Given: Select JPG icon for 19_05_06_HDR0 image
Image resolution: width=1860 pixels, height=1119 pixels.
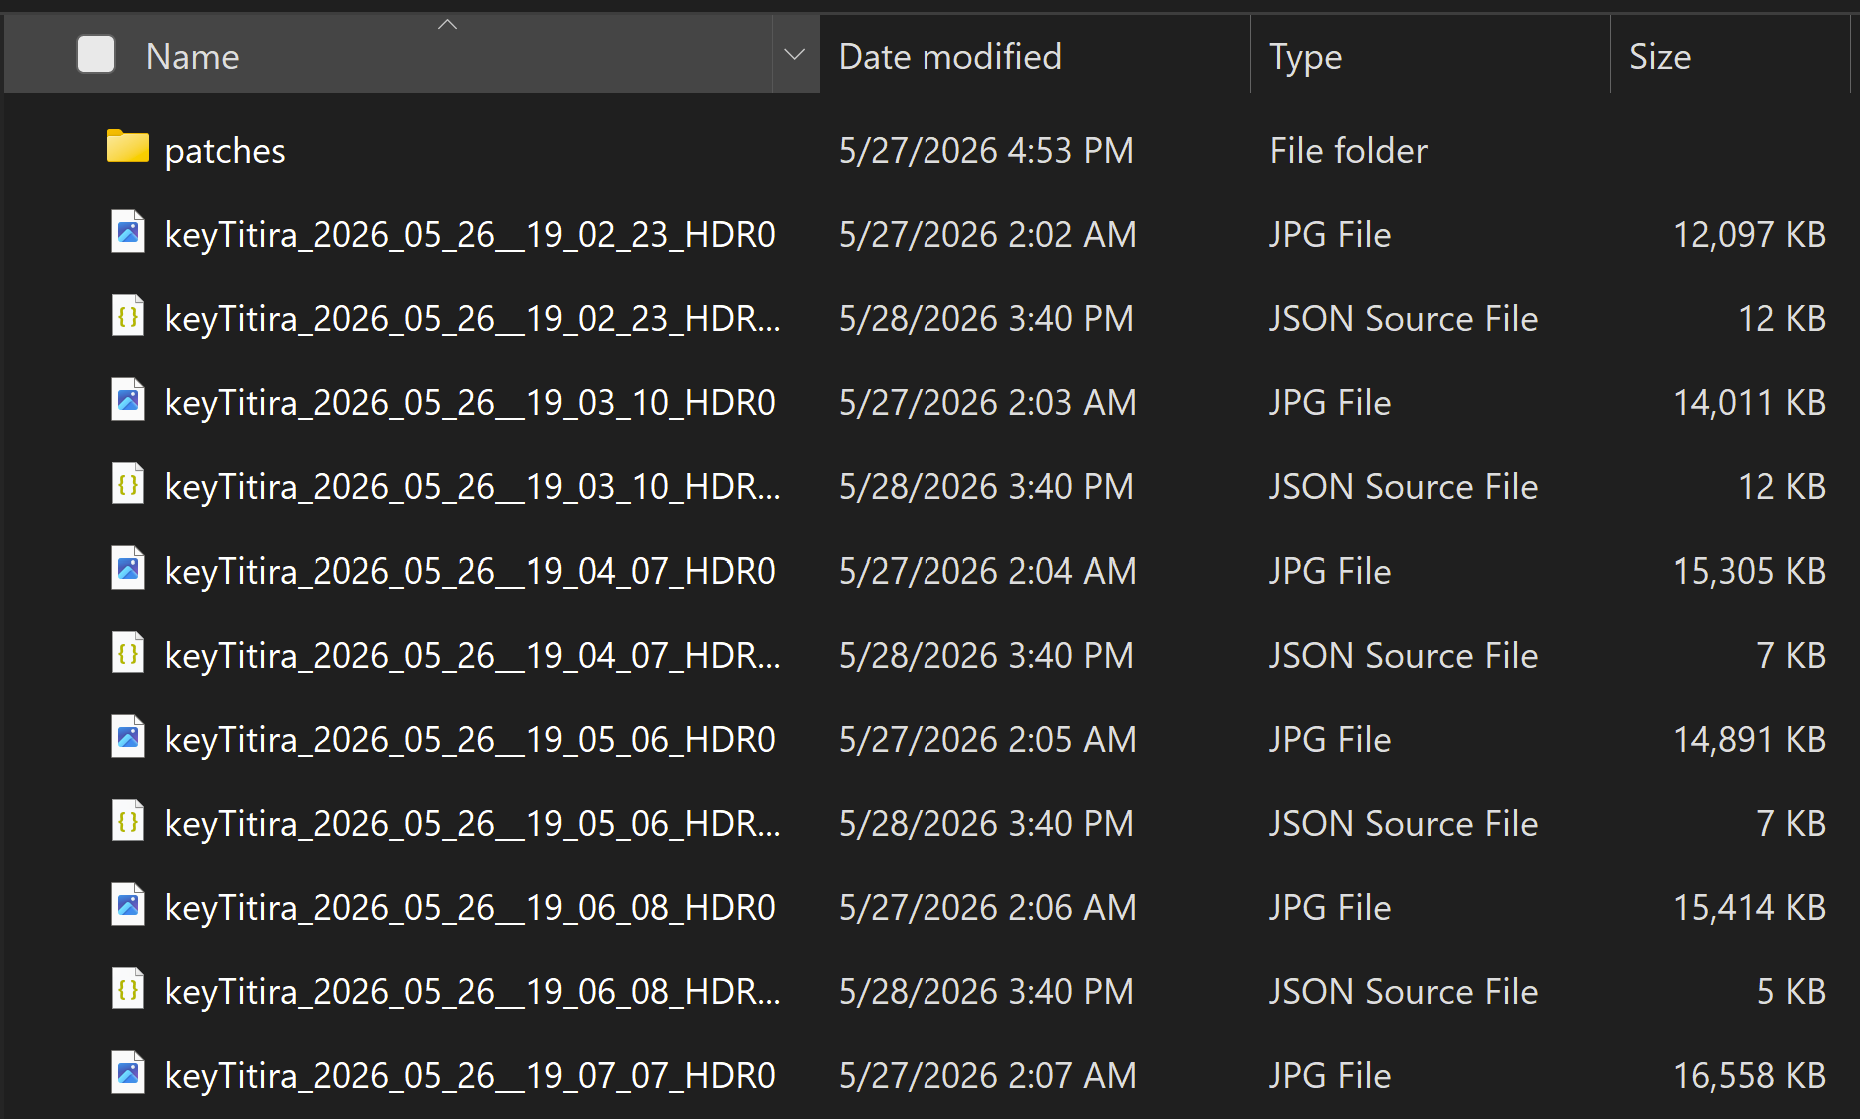Looking at the screenshot, I should tap(127, 737).
